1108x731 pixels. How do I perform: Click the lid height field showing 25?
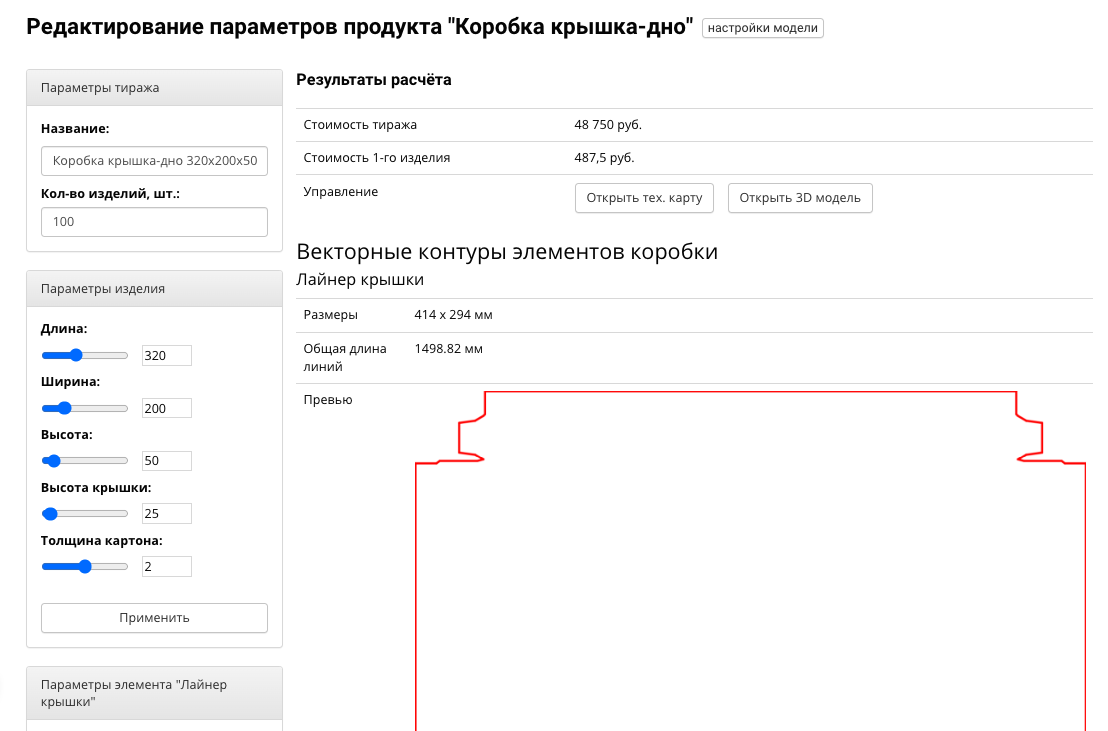click(x=166, y=513)
